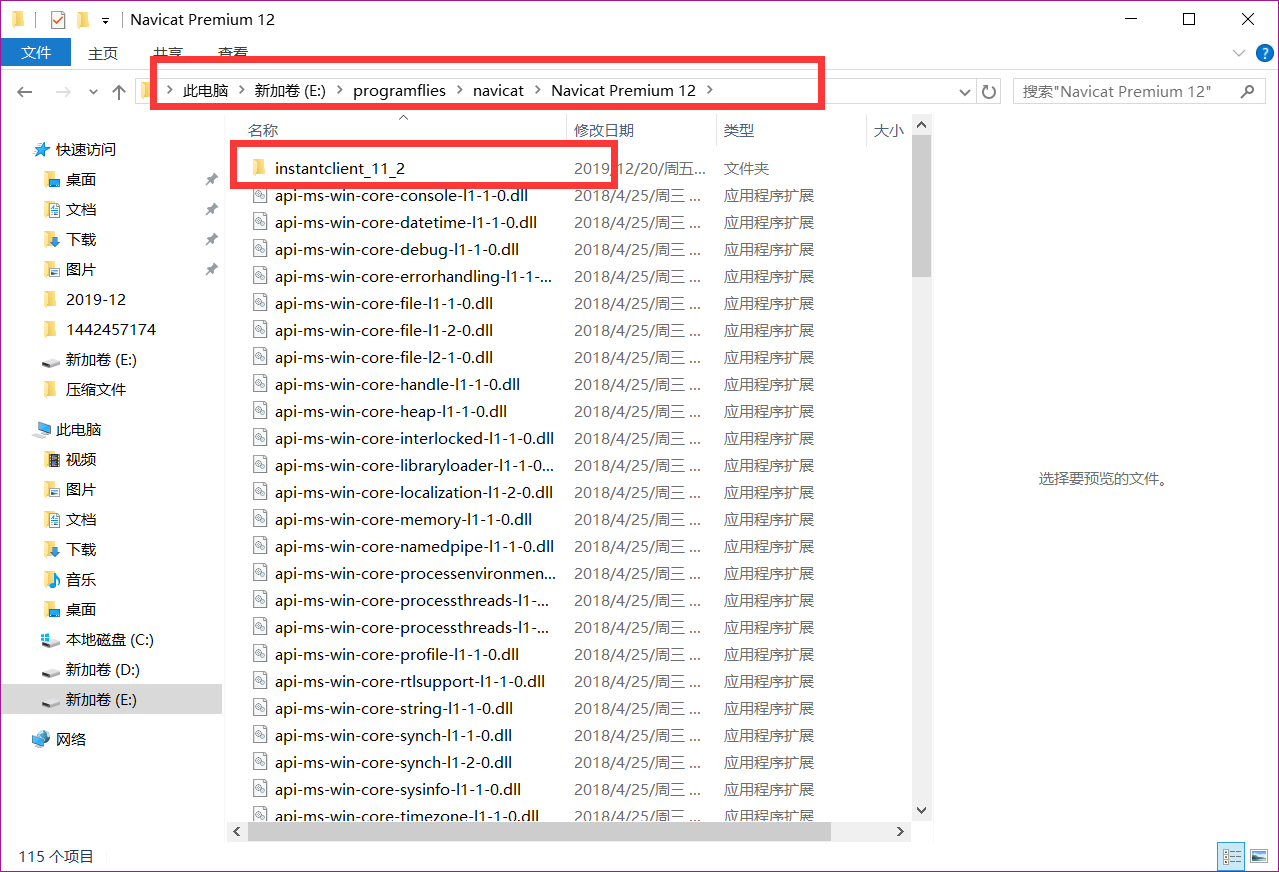1279x872 pixels.
Task: Click the api-ms-win-core-debug-l1-1-0.dll file icon
Action: [259, 250]
